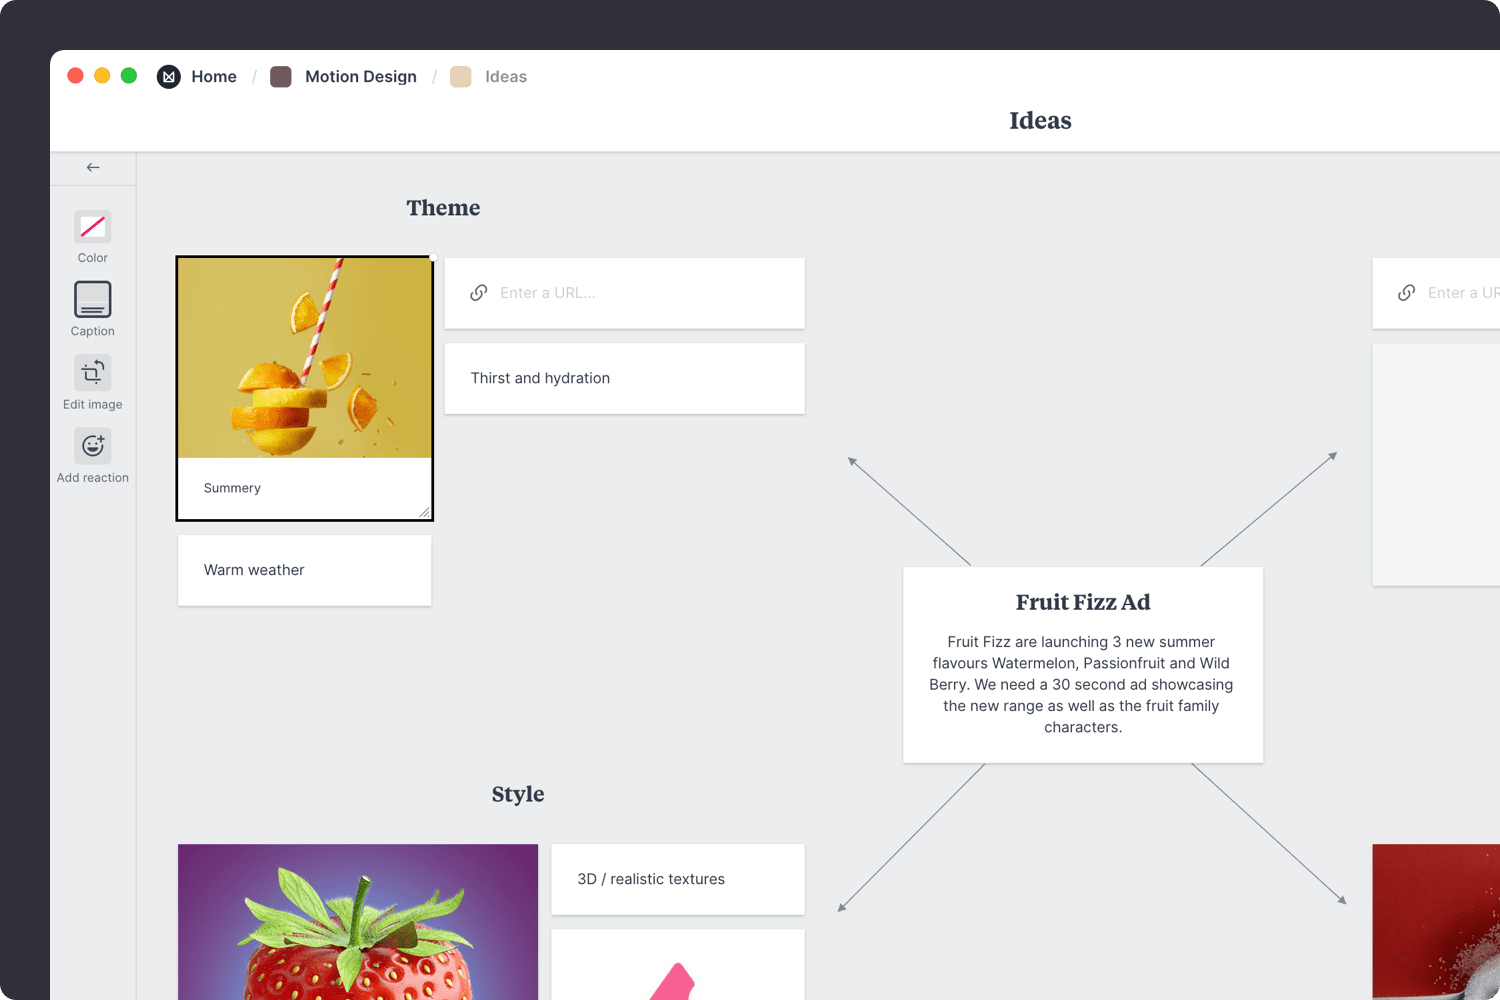Click the link icon in the URL field
The width and height of the screenshot is (1500, 1000).
(x=478, y=293)
